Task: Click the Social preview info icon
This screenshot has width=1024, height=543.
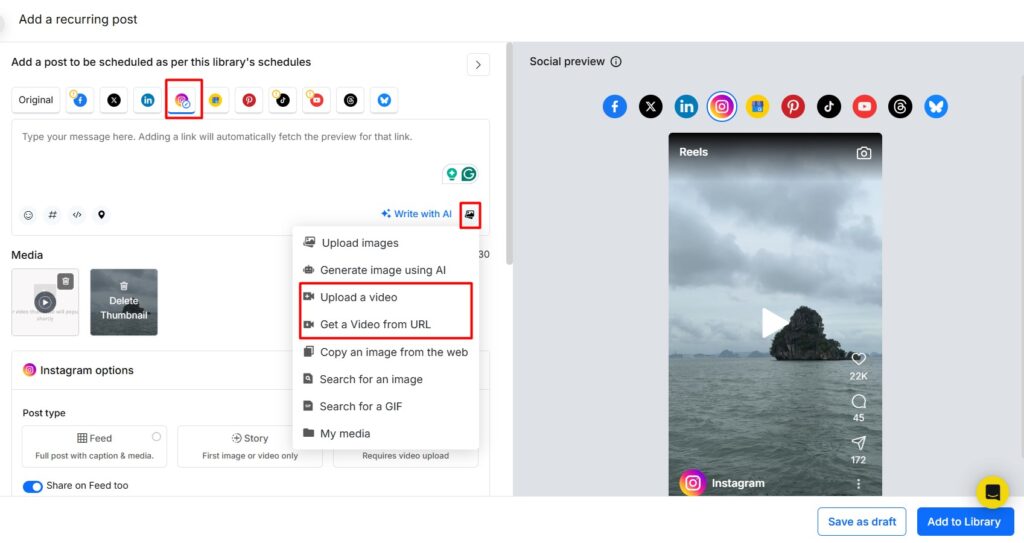Action: point(616,61)
